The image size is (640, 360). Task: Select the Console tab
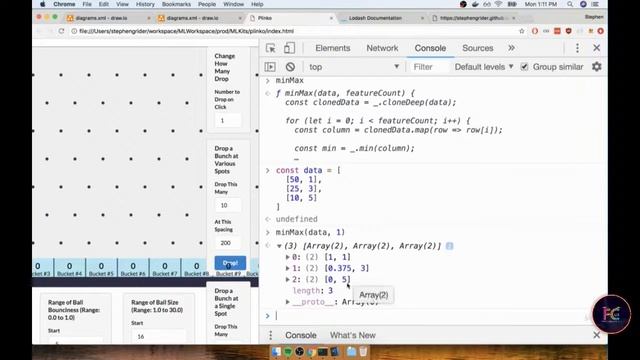430,48
